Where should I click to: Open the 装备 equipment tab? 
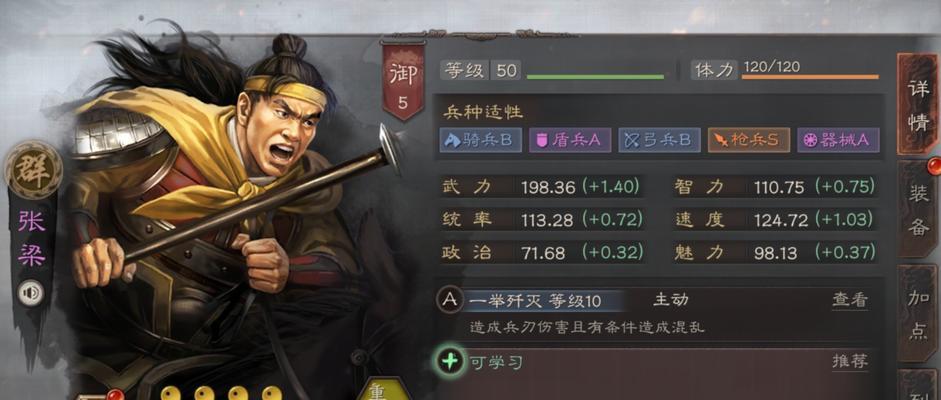(918, 209)
